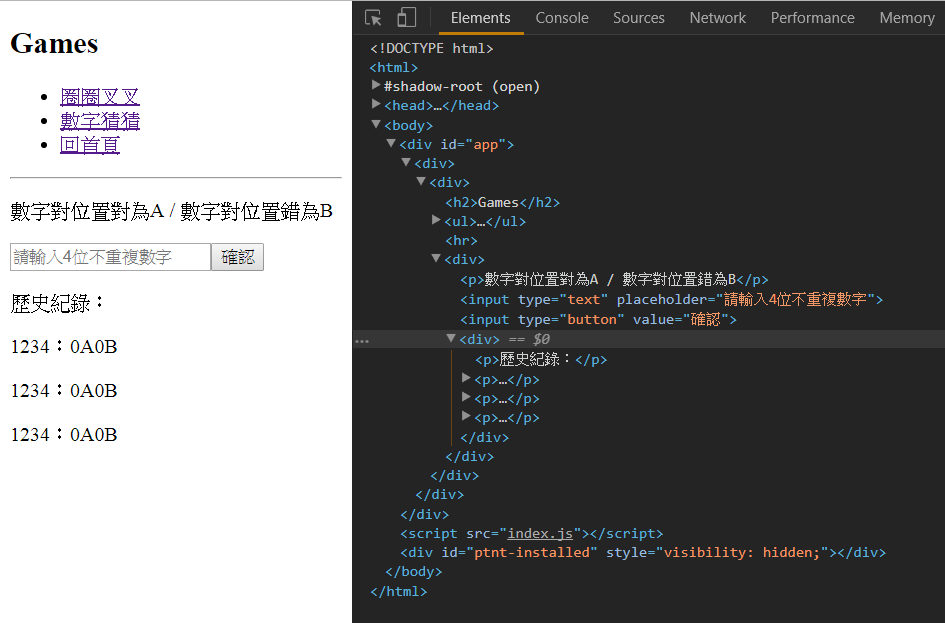The image size is (945, 623).
Task: Open the 圈圈叉叉 game link
Action: [99, 96]
